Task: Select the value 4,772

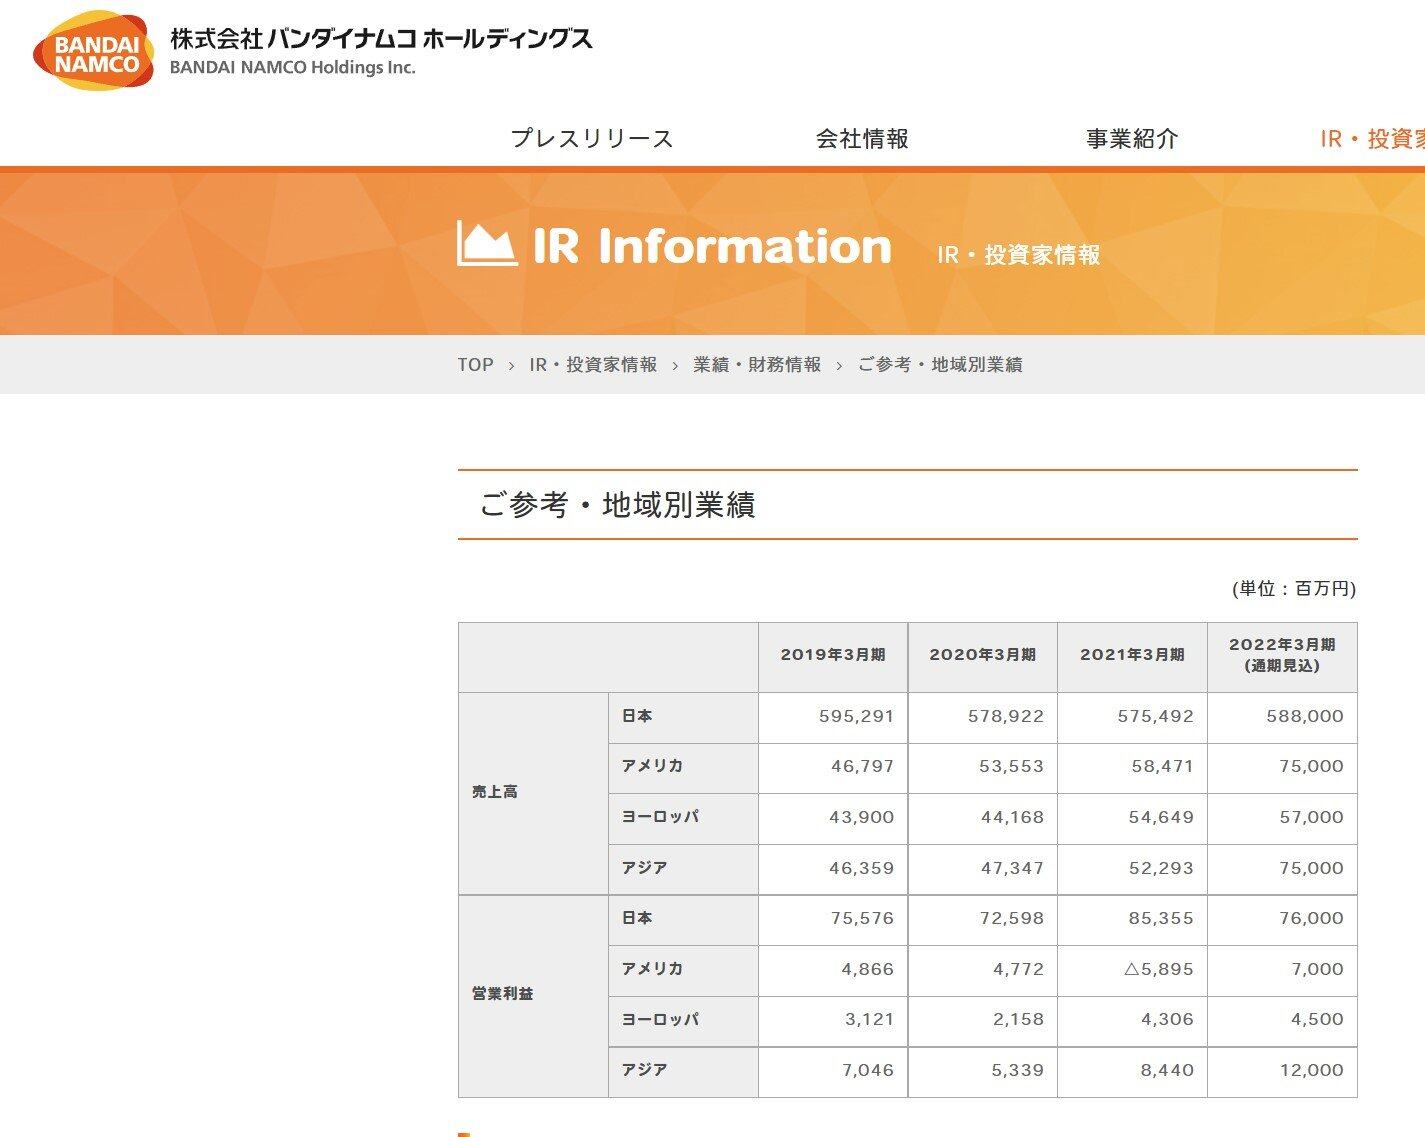Action: pos(1018,970)
